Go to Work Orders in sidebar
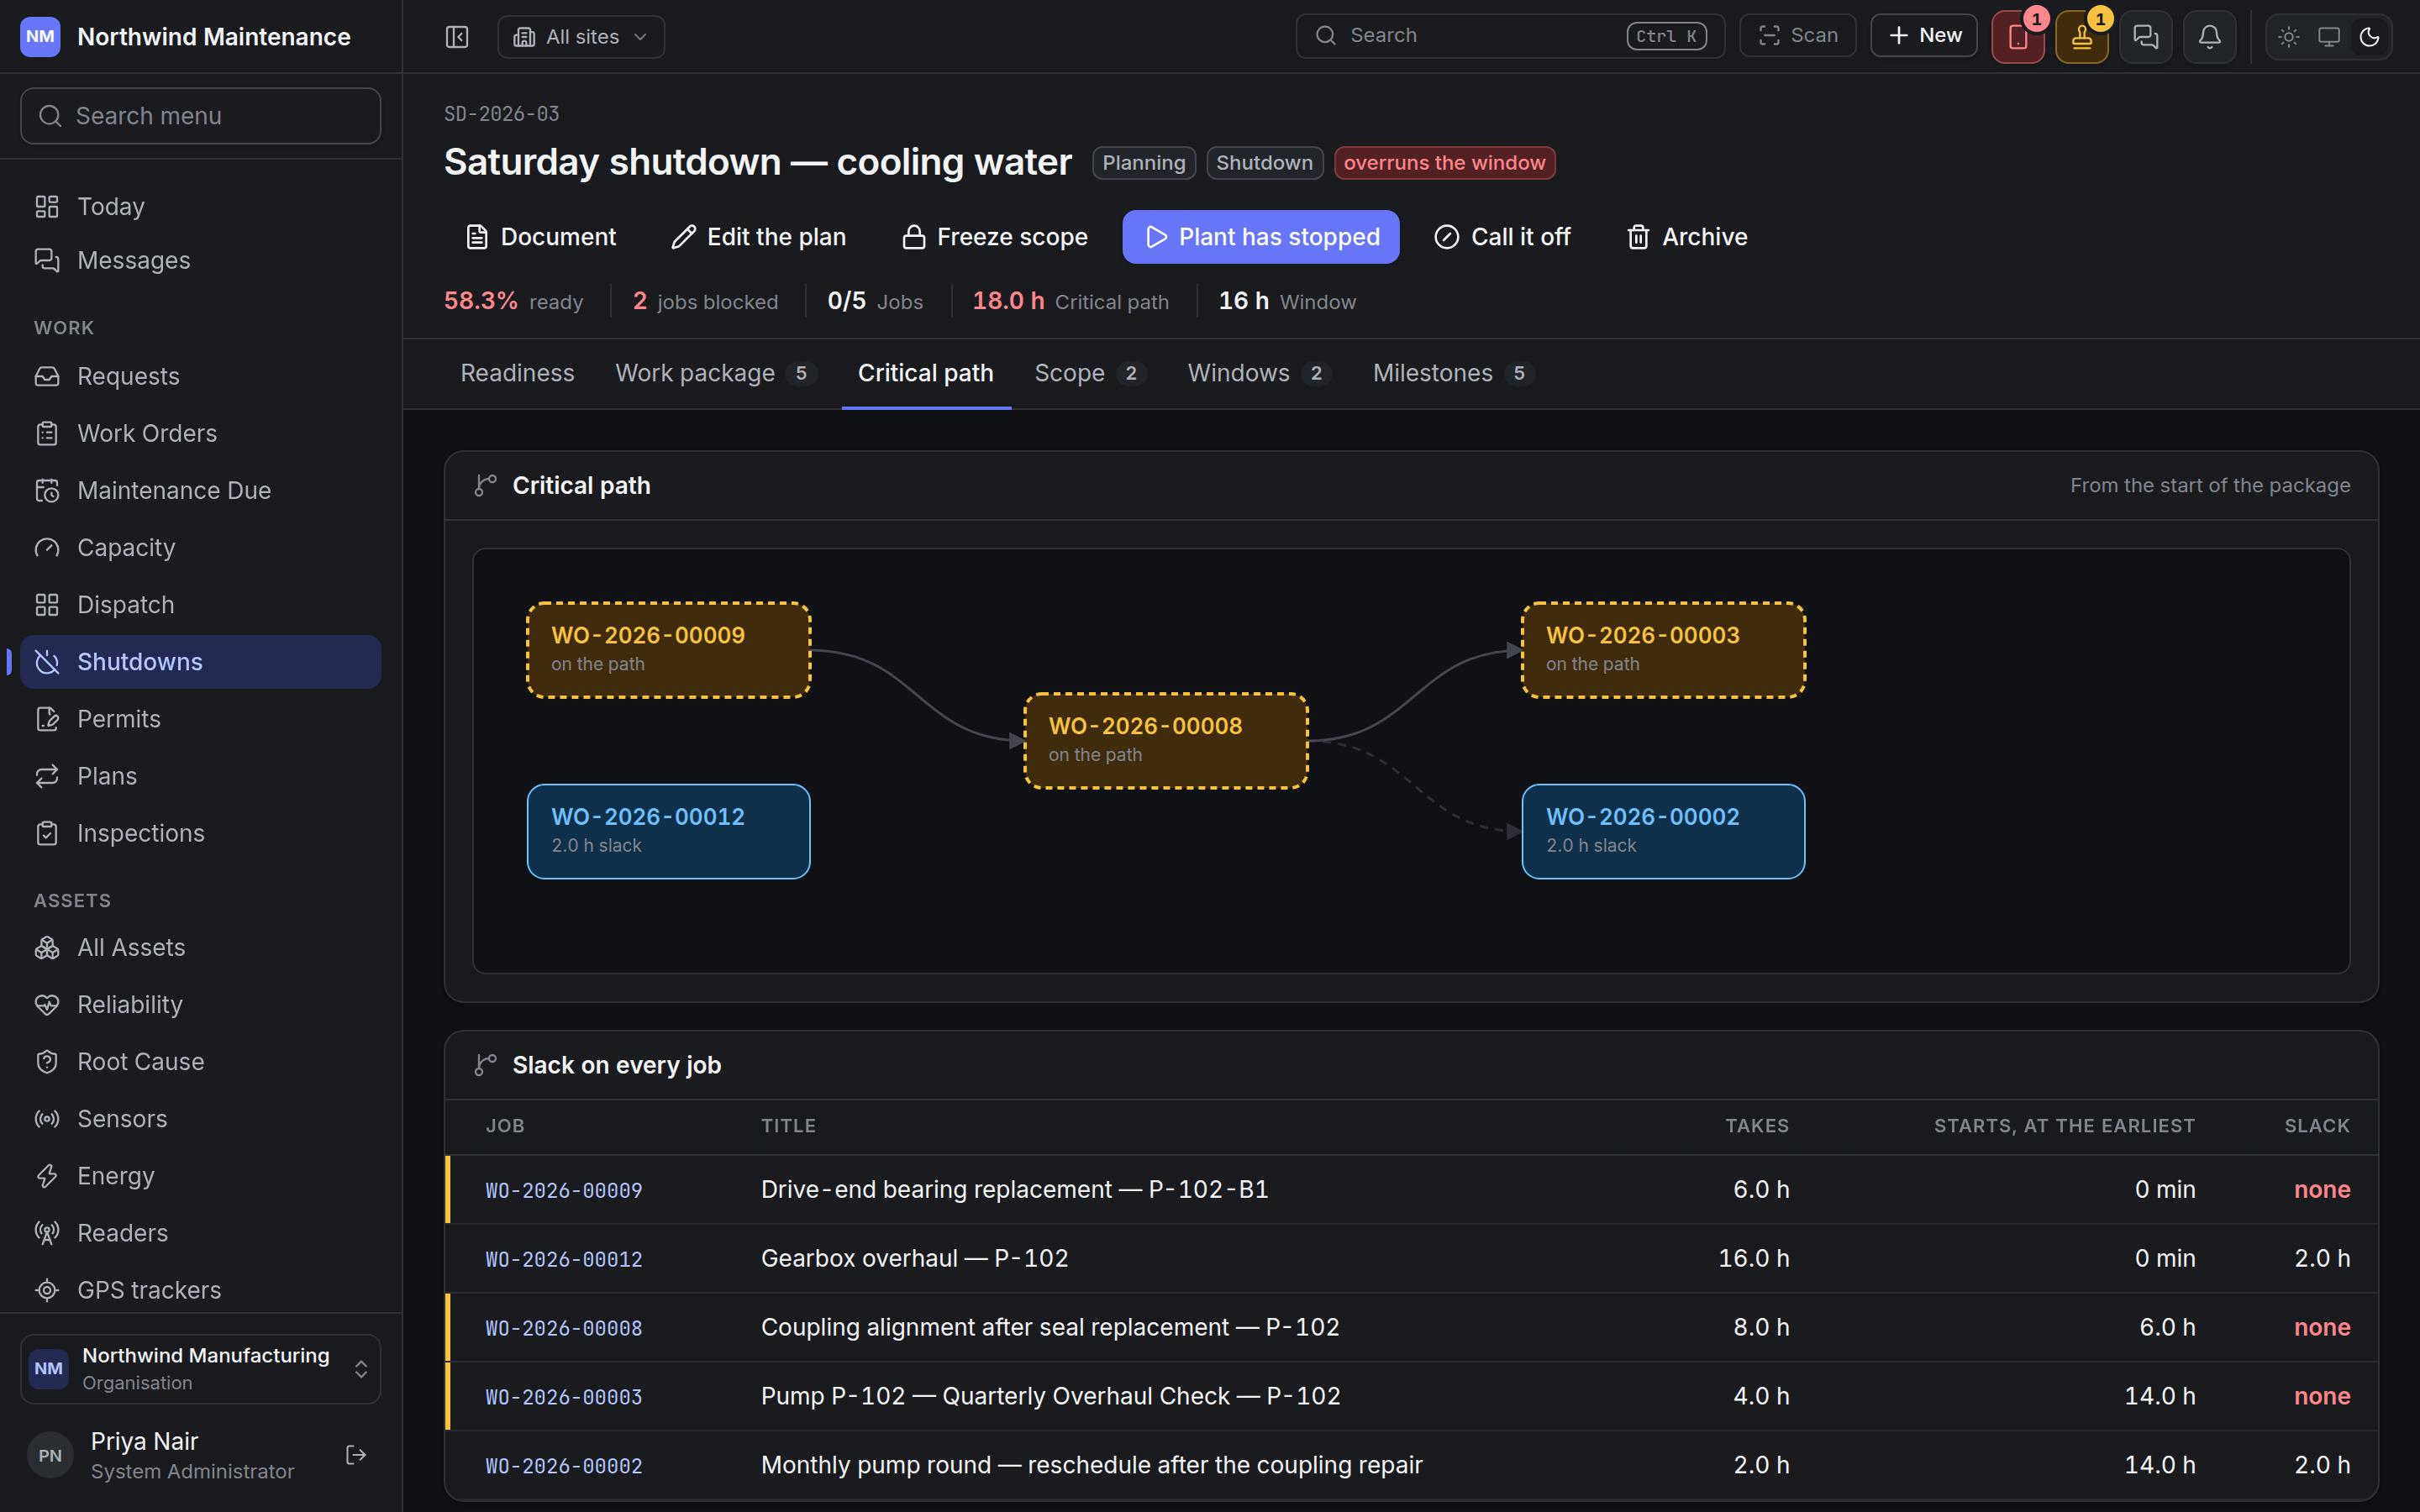2420x1512 pixels. [200, 433]
